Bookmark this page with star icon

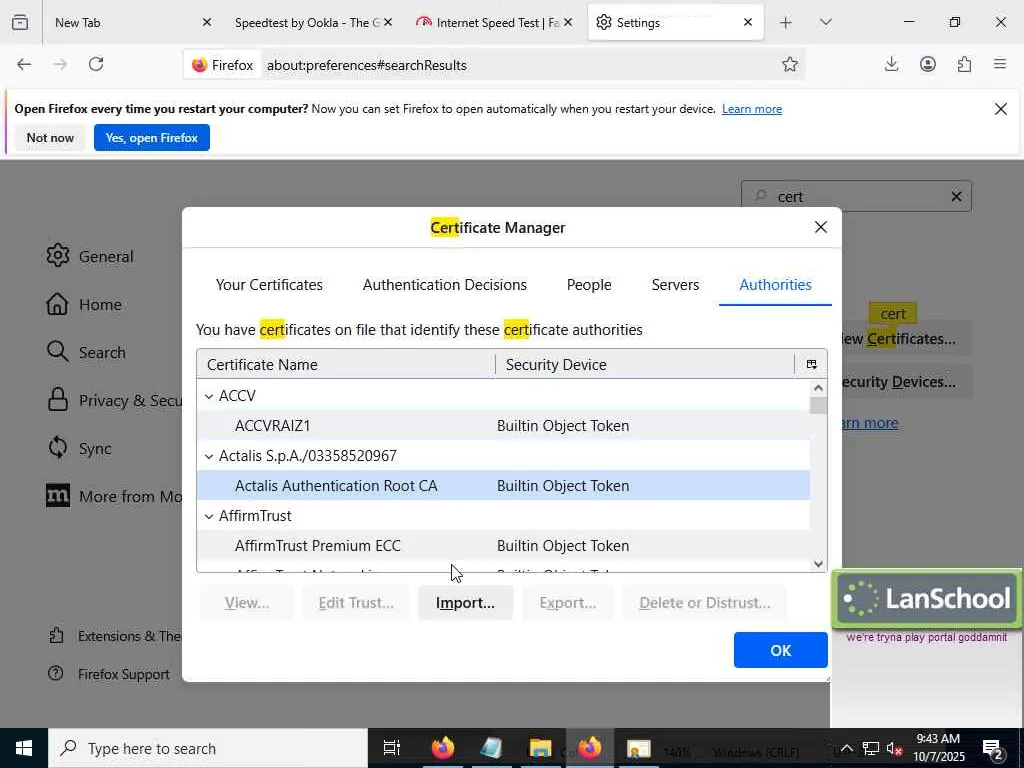pos(790,64)
